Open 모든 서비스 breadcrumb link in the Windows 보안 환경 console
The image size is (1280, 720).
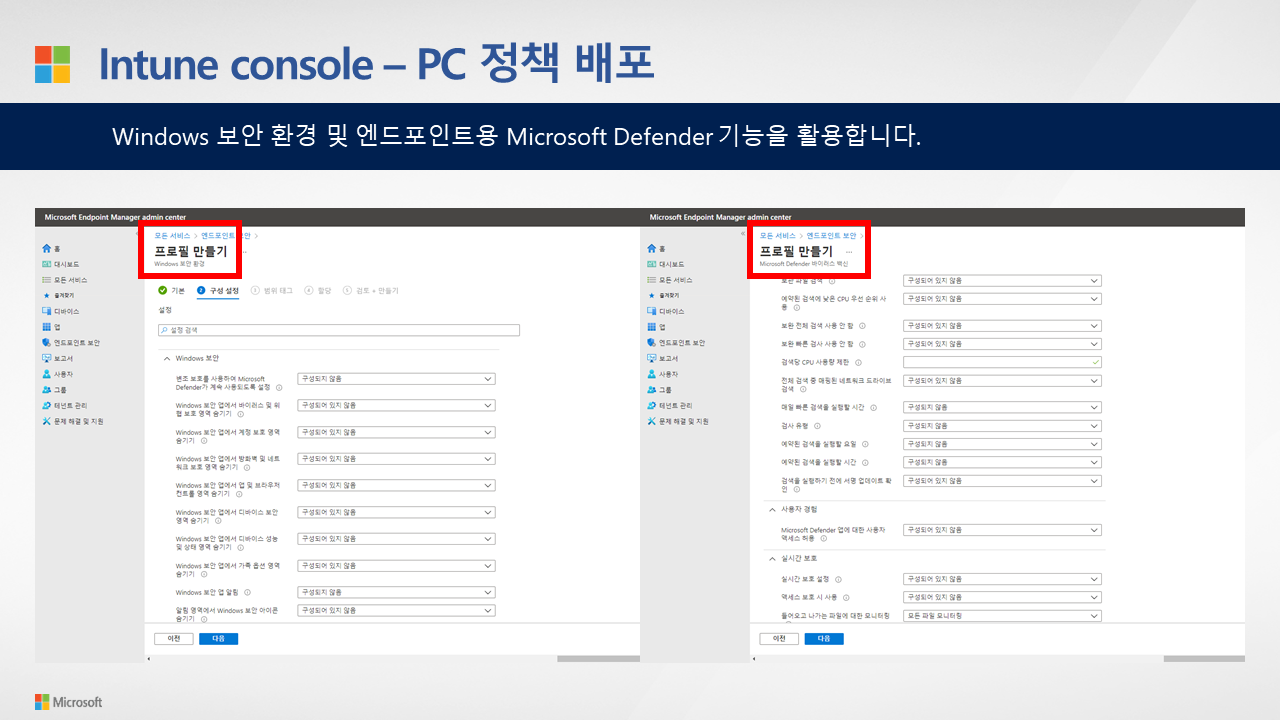click(172, 235)
